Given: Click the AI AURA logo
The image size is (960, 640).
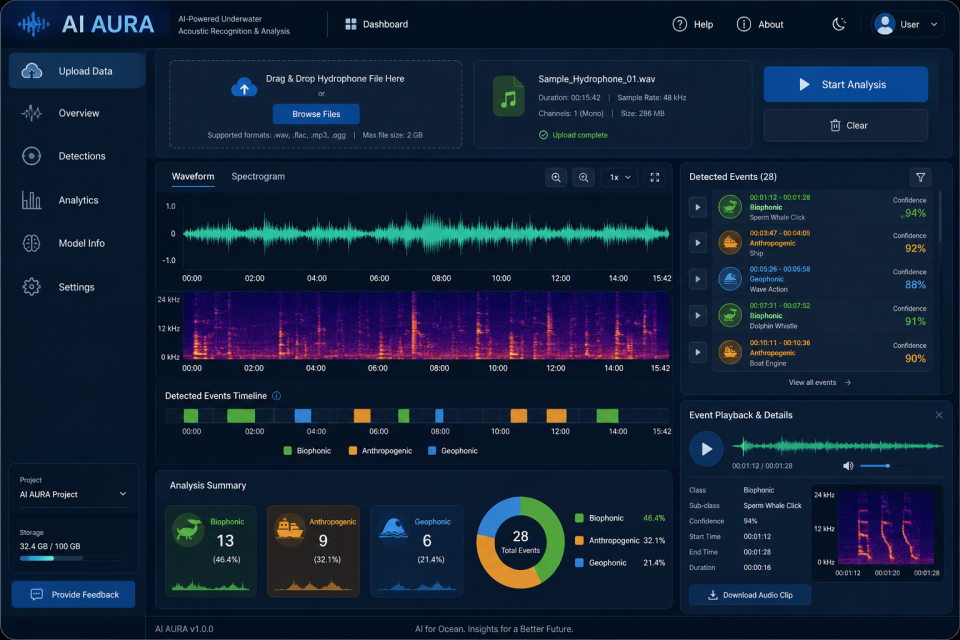Looking at the screenshot, I should pyautogui.click(x=86, y=24).
